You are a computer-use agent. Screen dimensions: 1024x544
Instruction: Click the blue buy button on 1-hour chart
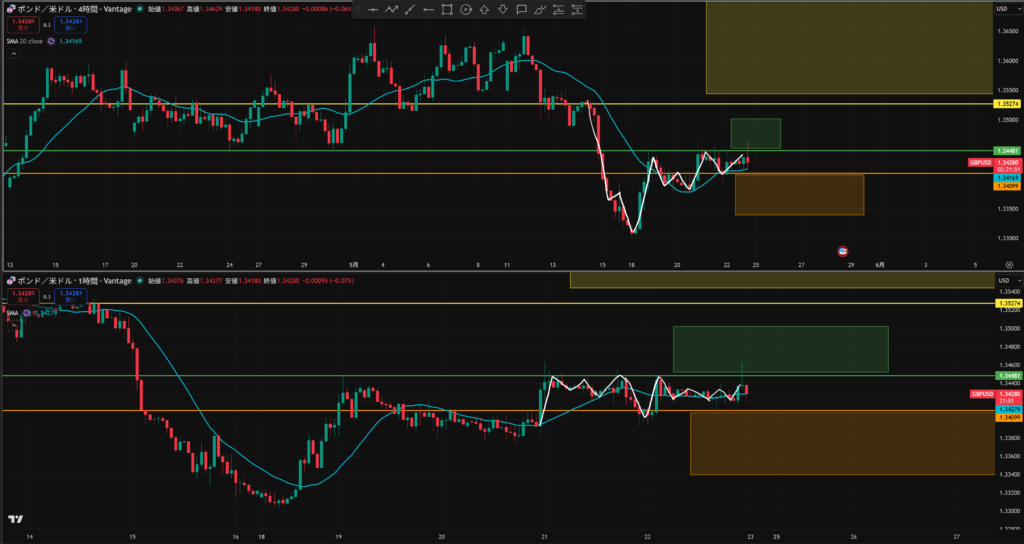(x=70, y=296)
